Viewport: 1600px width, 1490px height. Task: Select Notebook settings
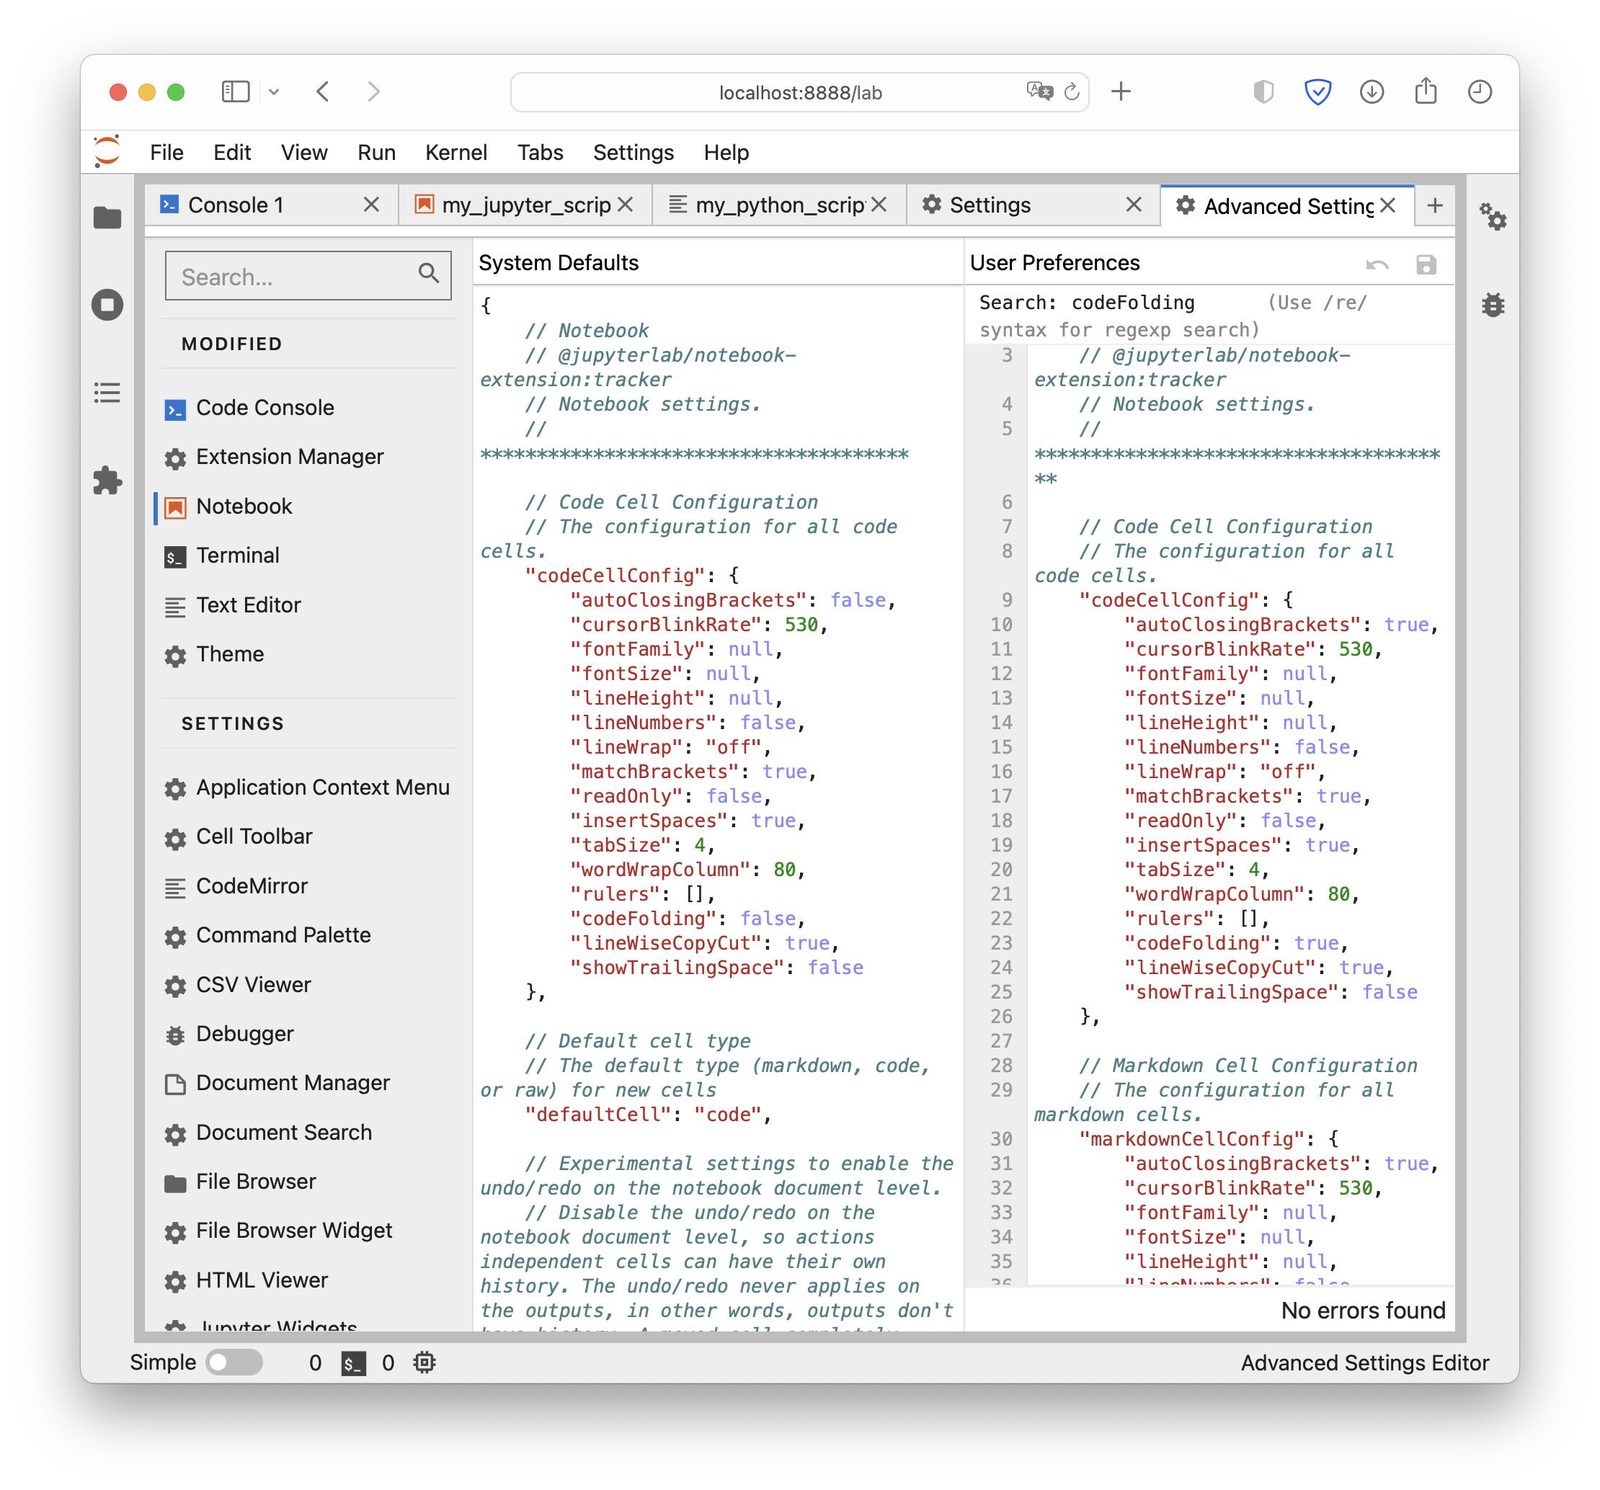(244, 507)
